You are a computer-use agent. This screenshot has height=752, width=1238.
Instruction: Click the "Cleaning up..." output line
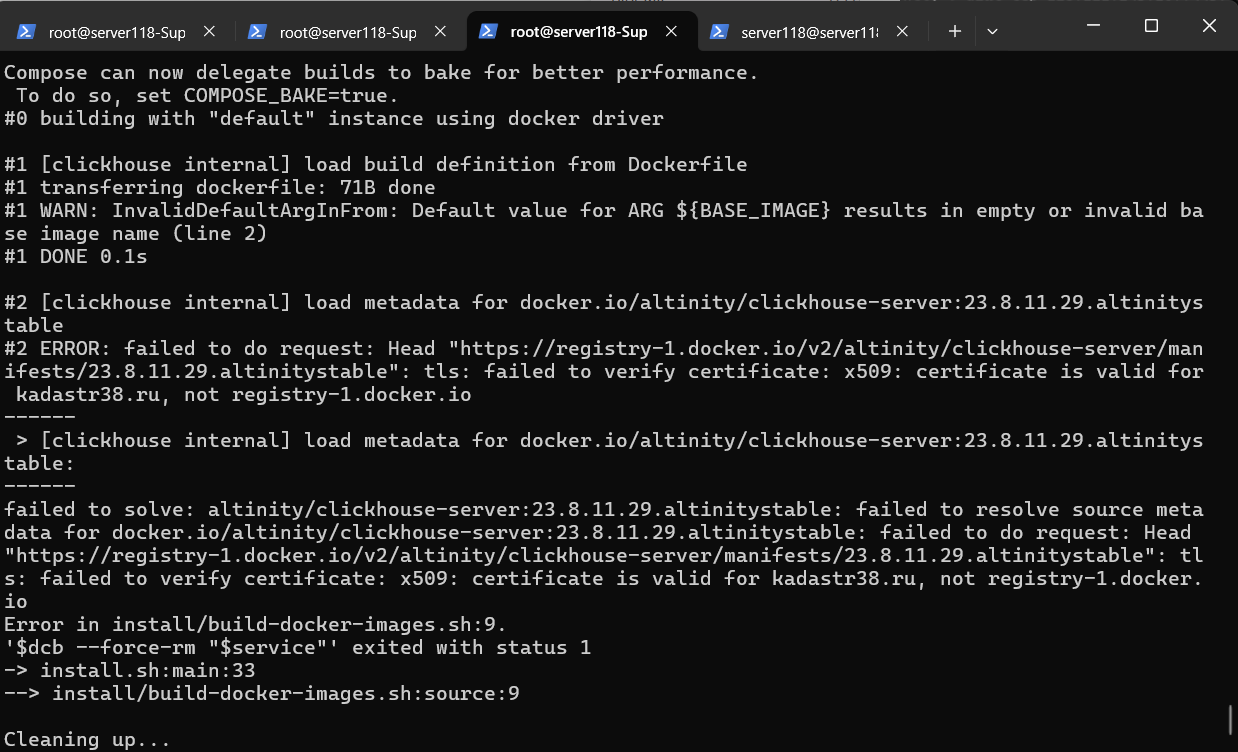point(88,740)
